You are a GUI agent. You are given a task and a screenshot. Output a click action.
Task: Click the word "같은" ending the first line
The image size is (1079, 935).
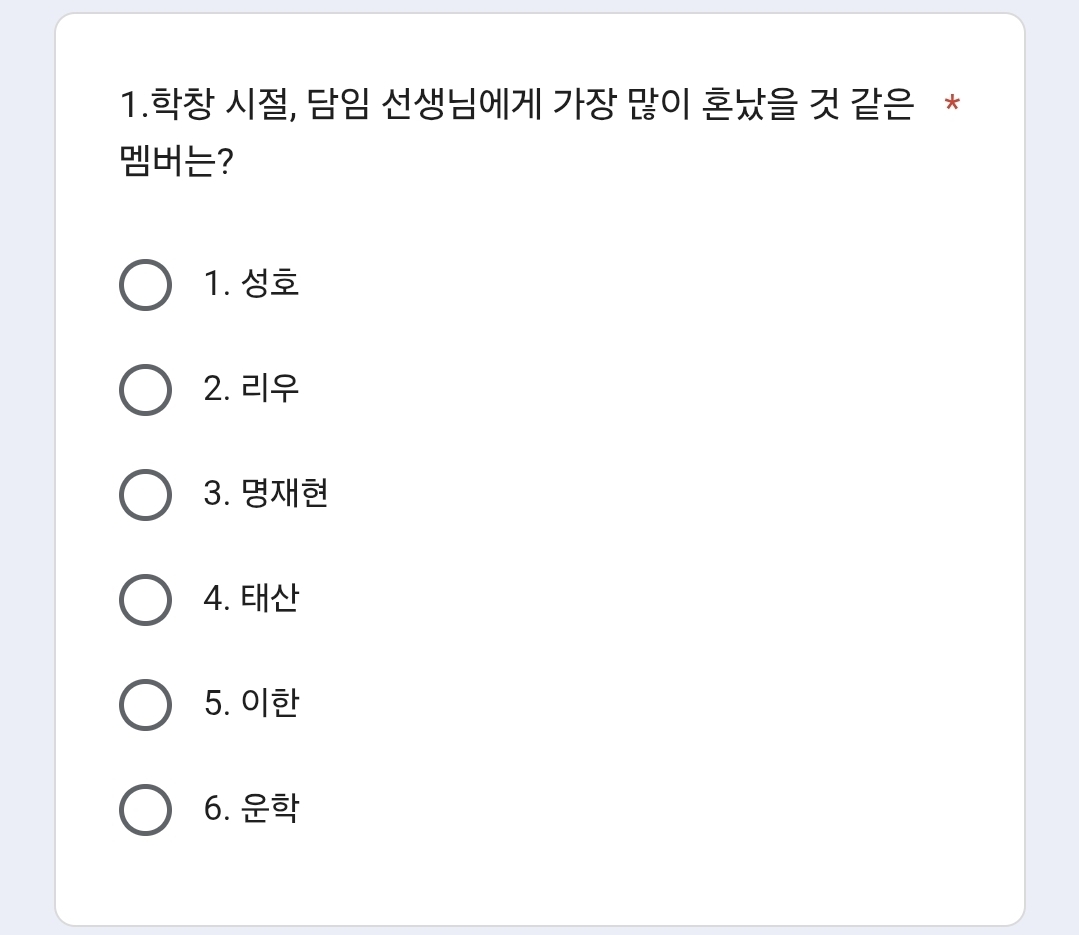click(885, 105)
